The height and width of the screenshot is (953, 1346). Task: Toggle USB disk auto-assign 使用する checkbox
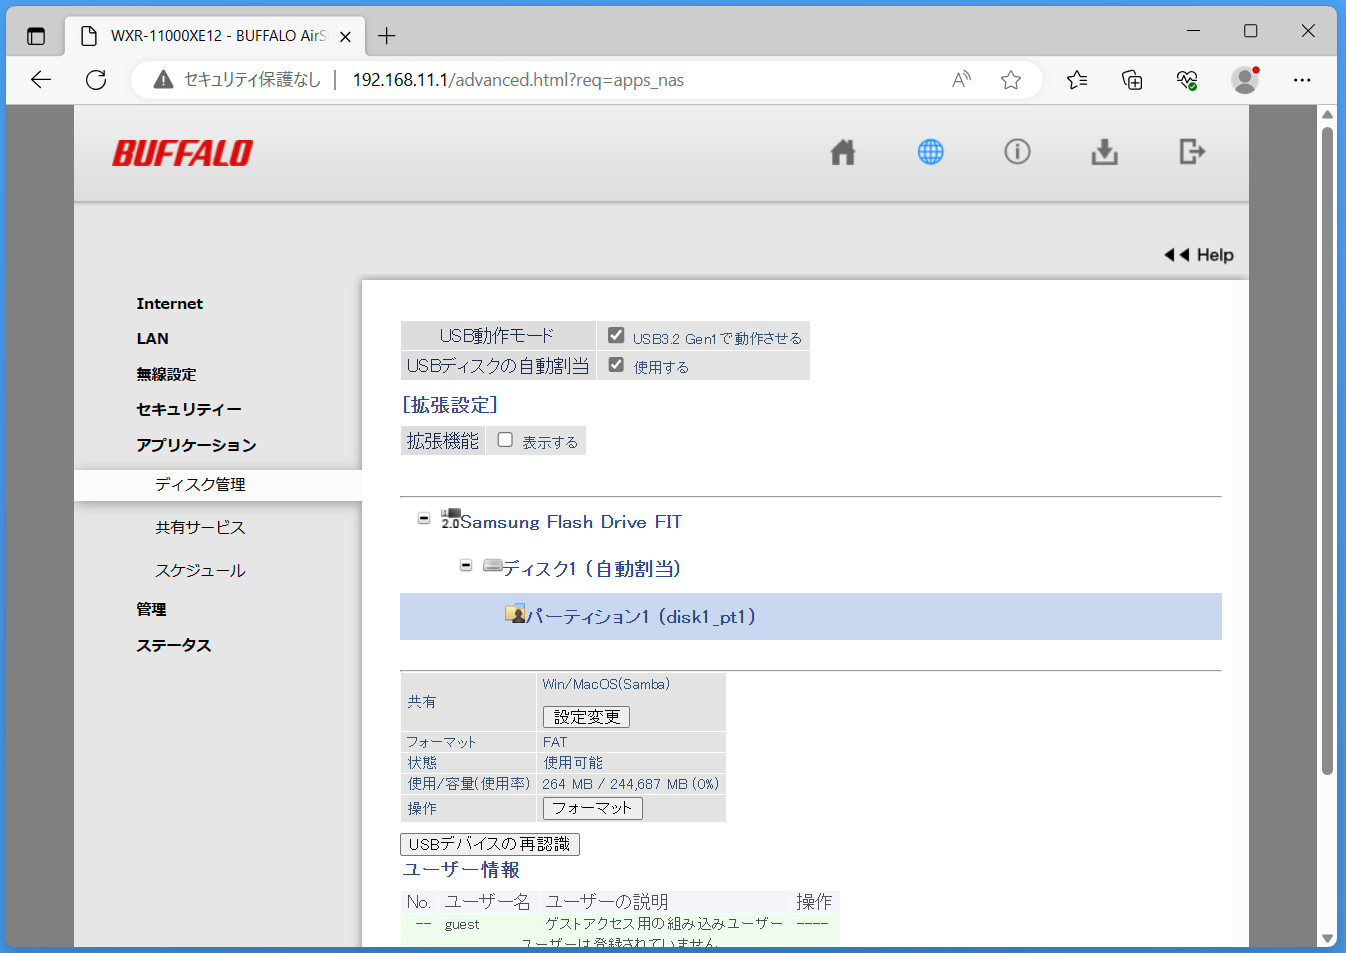[616, 365]
